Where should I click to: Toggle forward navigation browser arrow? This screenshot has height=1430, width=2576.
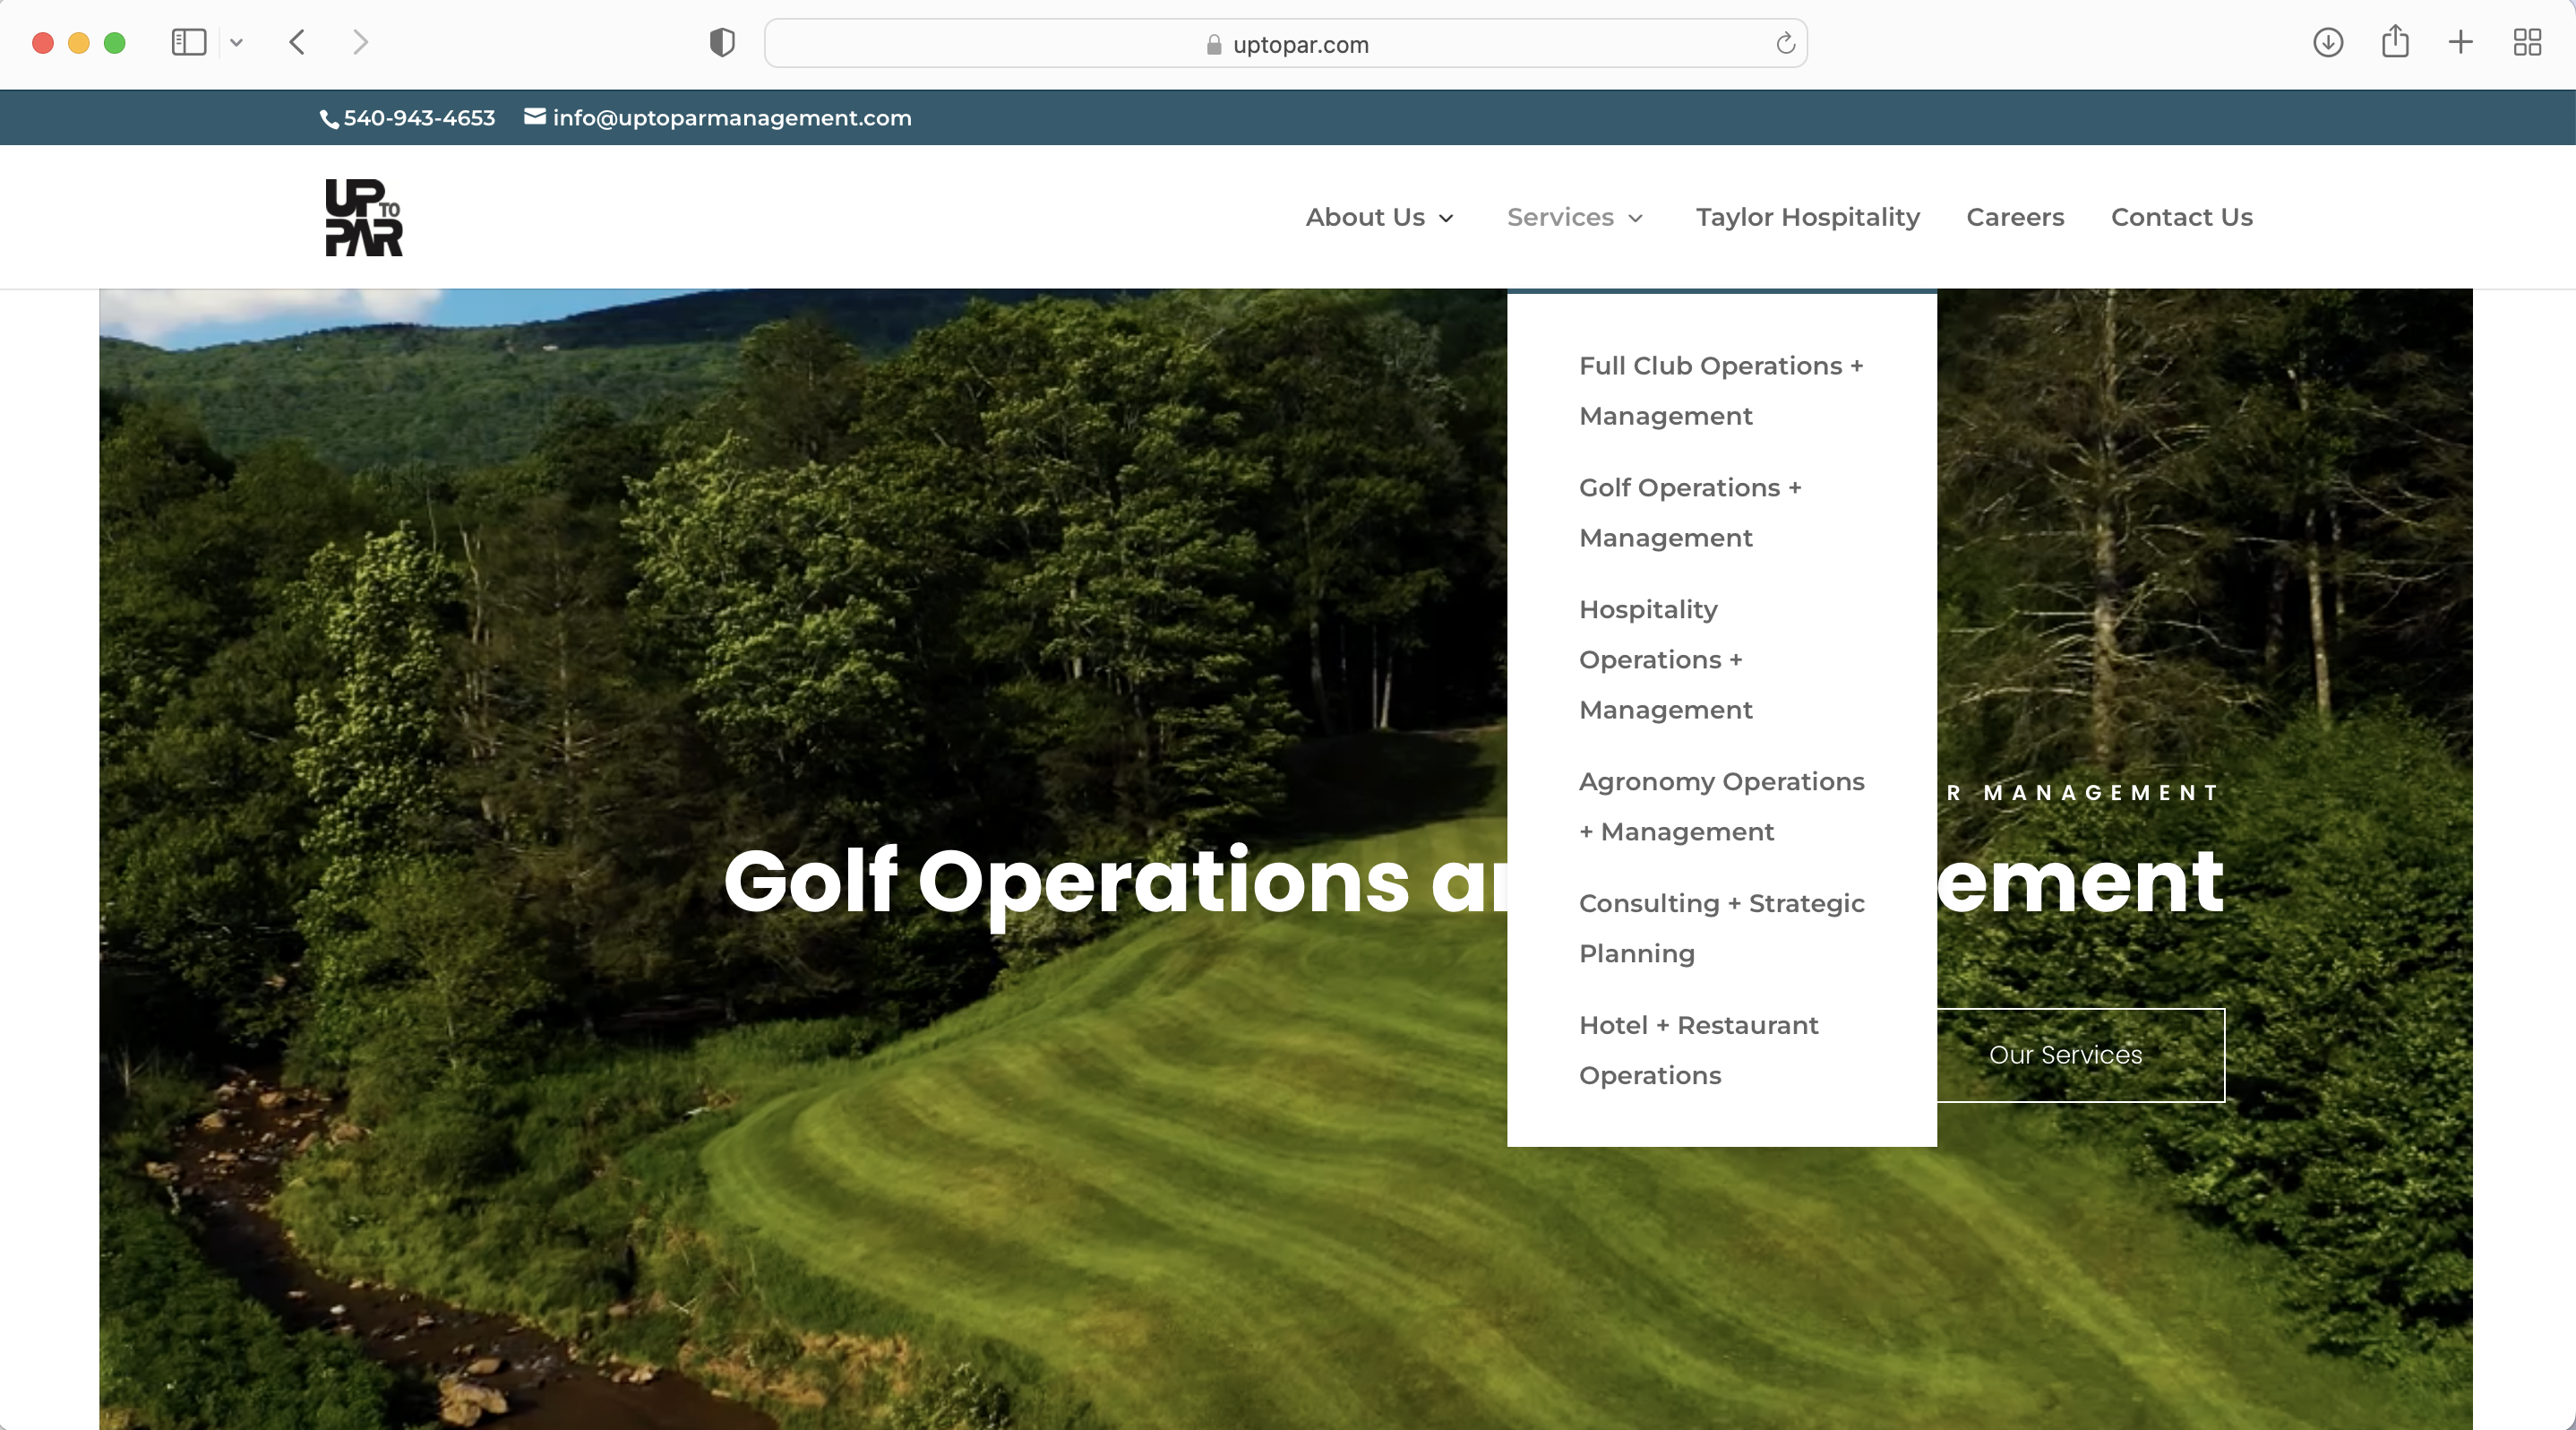[361, 42]
